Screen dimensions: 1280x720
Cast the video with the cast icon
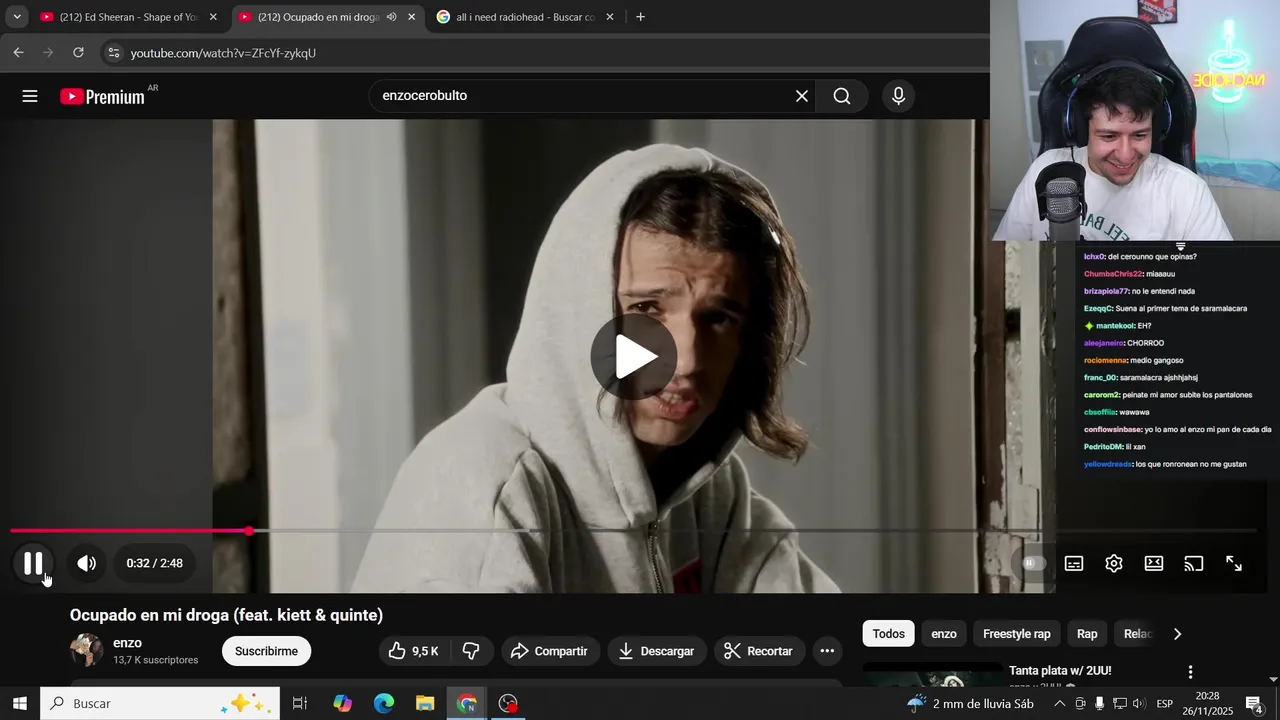coord(1194,563)
